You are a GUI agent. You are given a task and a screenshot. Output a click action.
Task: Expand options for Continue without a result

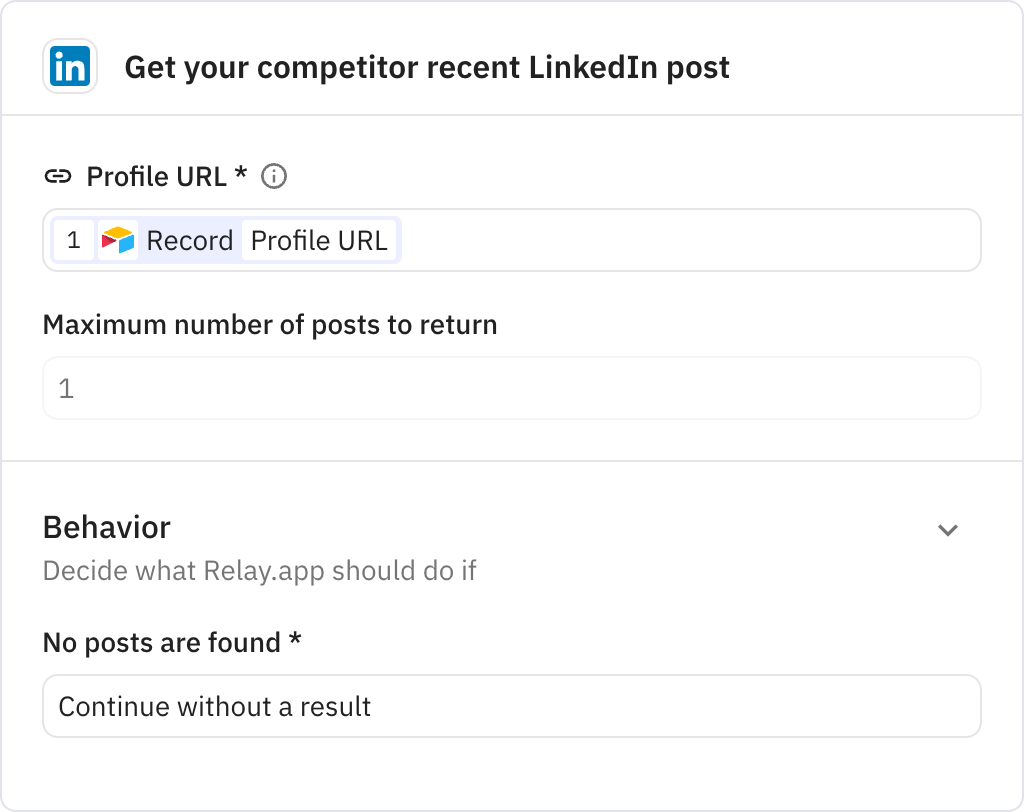pyautogui.click(x=512, y=706)
